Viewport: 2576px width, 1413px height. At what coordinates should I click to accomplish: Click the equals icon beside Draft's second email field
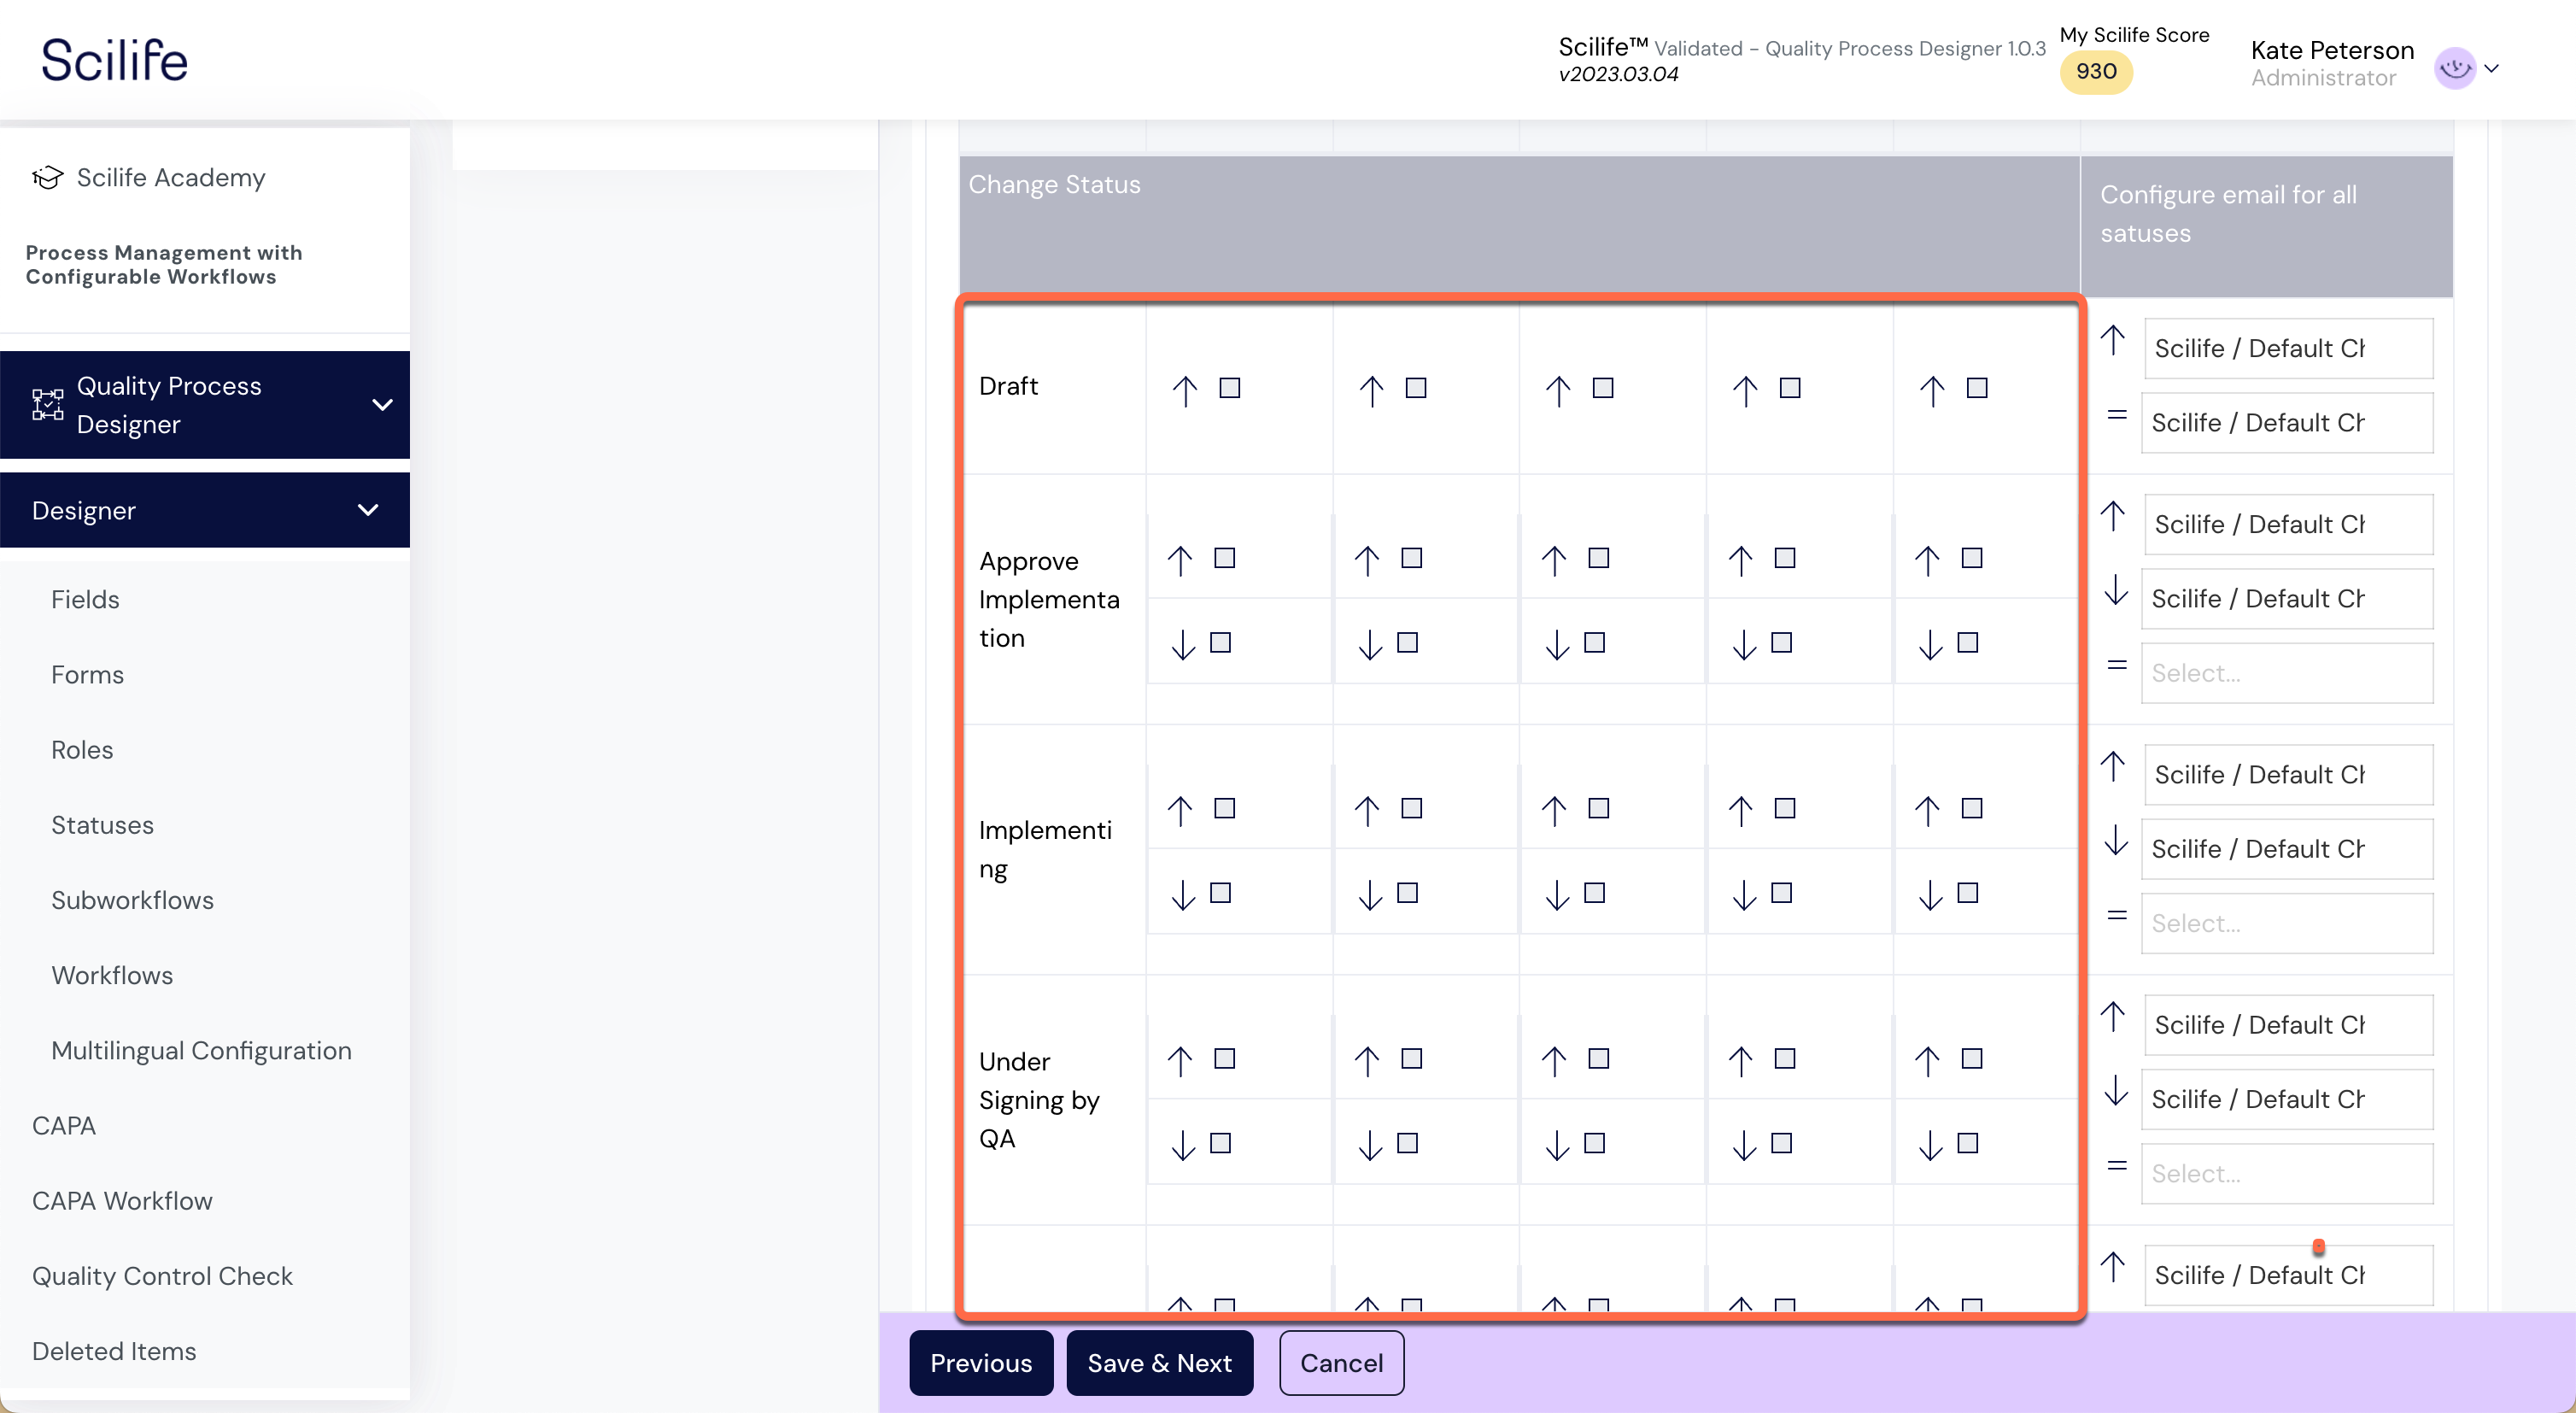[x=2116, y=415]
